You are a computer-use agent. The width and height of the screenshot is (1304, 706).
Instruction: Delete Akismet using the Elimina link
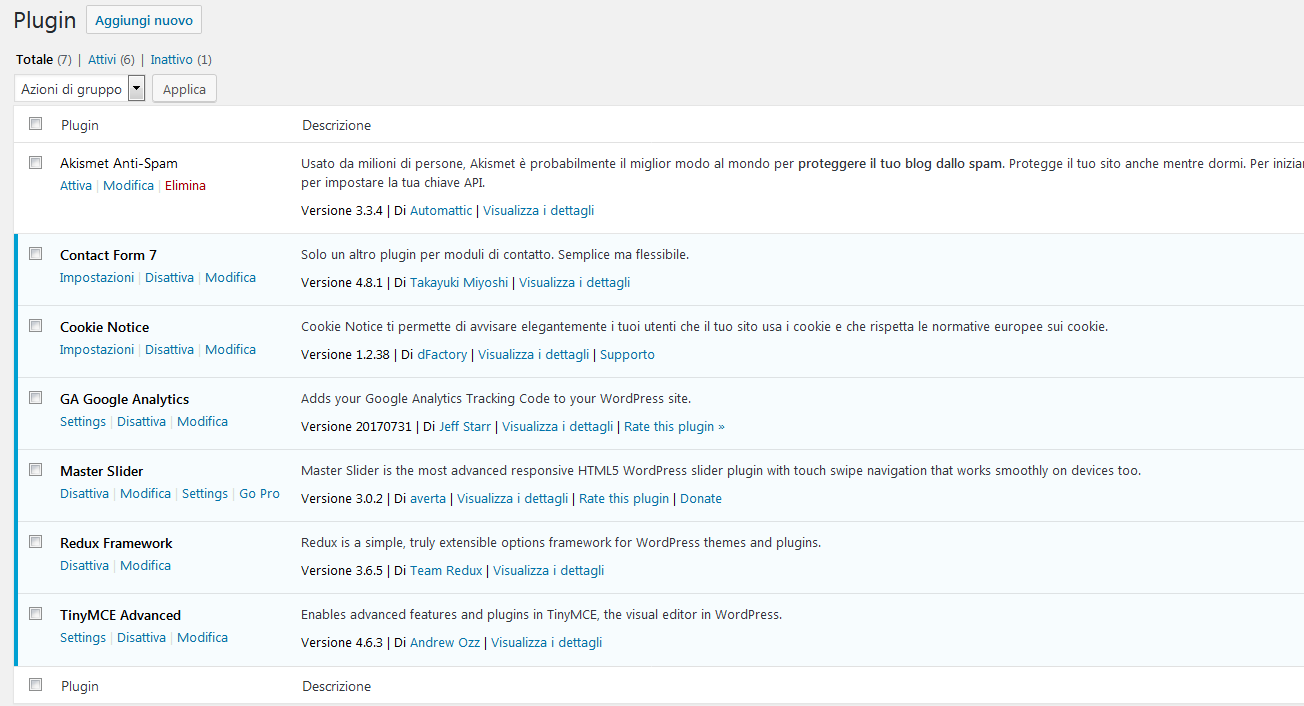pos(185,186)
